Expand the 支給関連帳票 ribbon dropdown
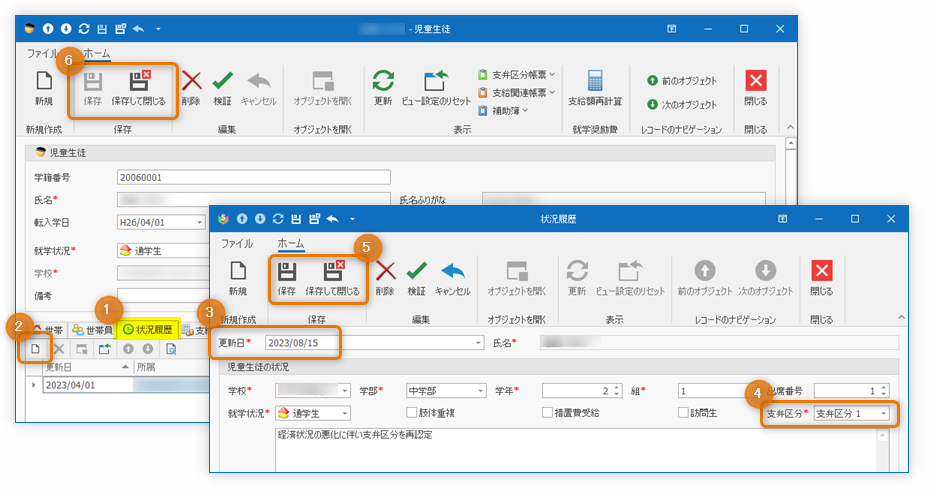933x491 pixels. [x=552, y=92]
